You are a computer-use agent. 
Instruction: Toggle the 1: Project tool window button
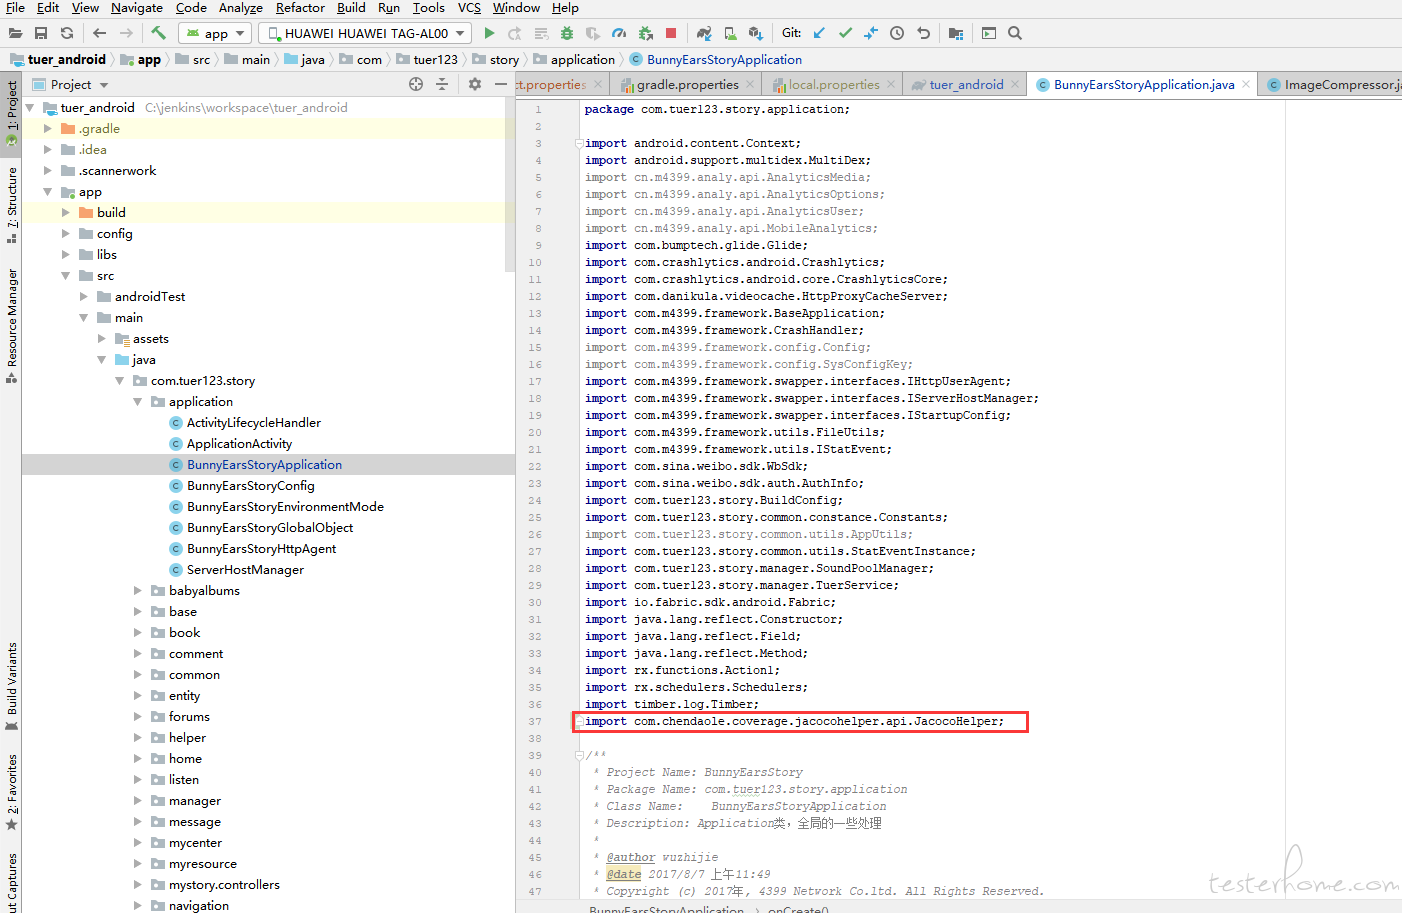[12, 113]
